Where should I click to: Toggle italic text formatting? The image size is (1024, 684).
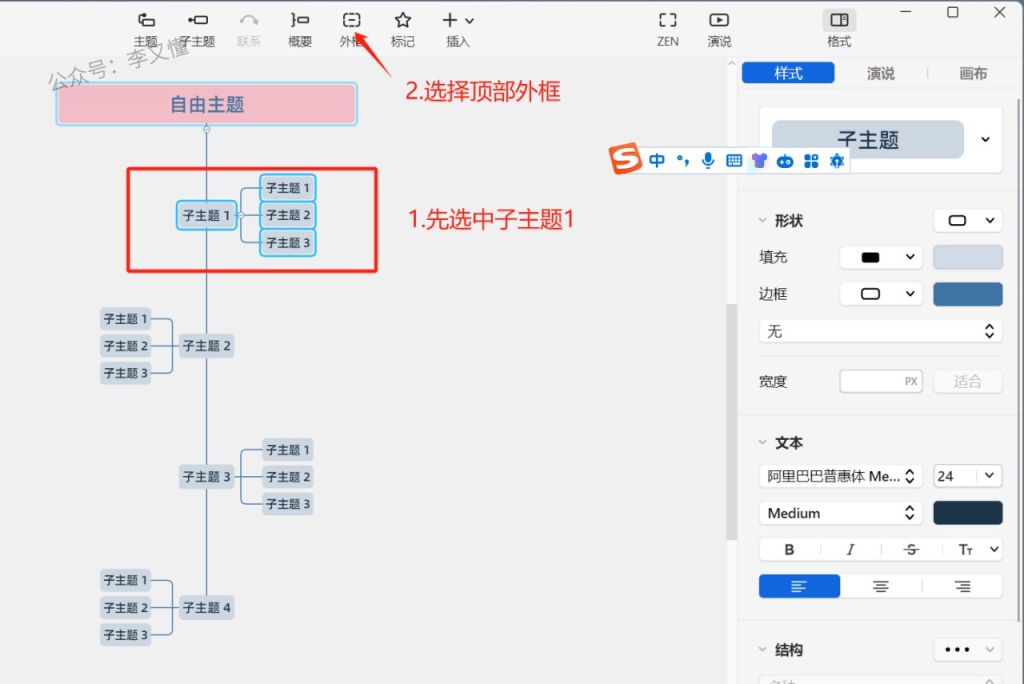click(850, 549)
